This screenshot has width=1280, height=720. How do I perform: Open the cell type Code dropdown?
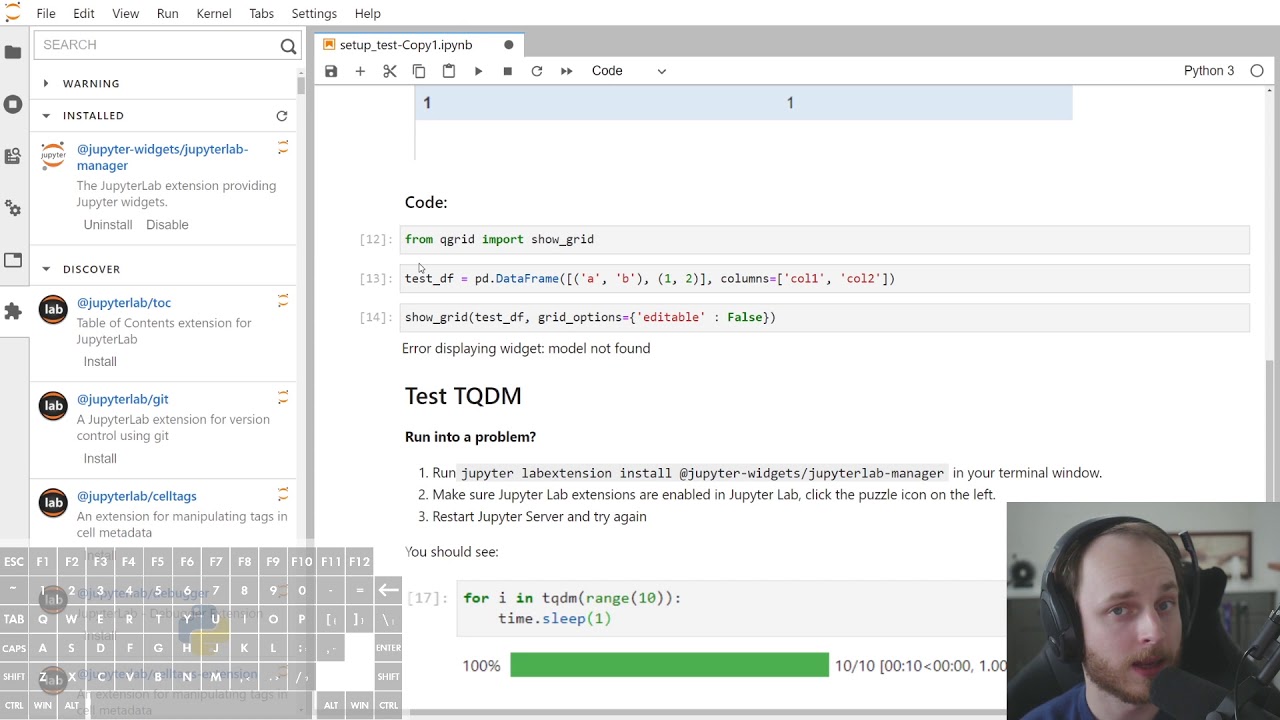(628, 71)
